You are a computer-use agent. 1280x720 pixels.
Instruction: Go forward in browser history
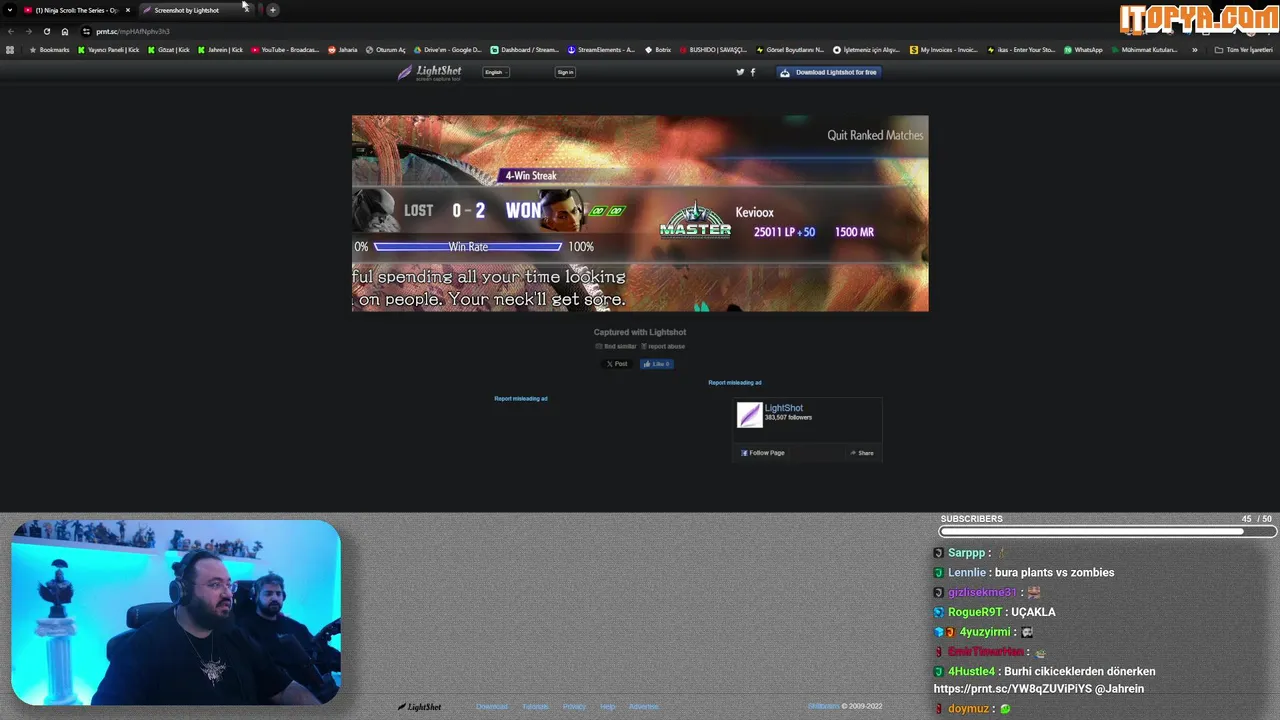tap(28, 31)
